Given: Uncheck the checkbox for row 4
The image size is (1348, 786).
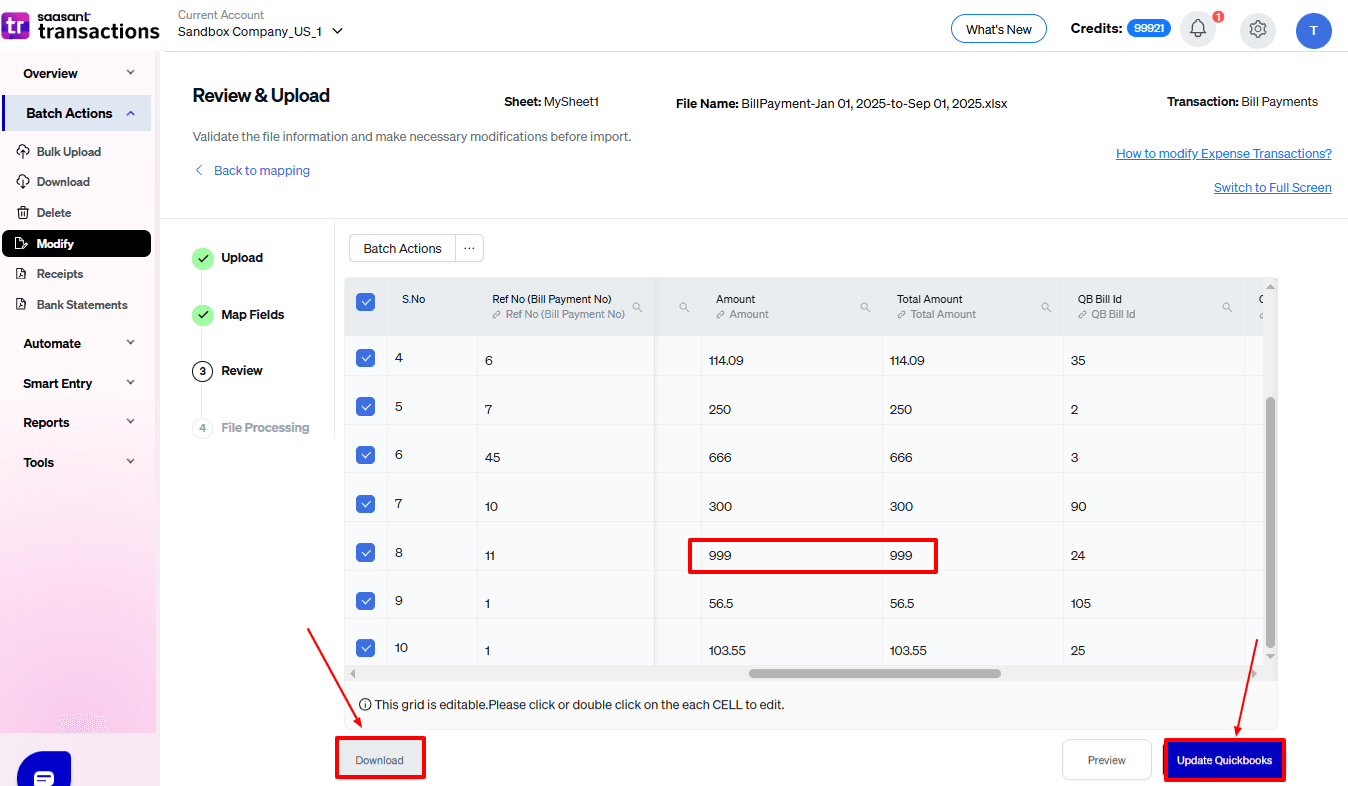Looking at the screenshot, I should pyautogui.click(x=365, y=357).
